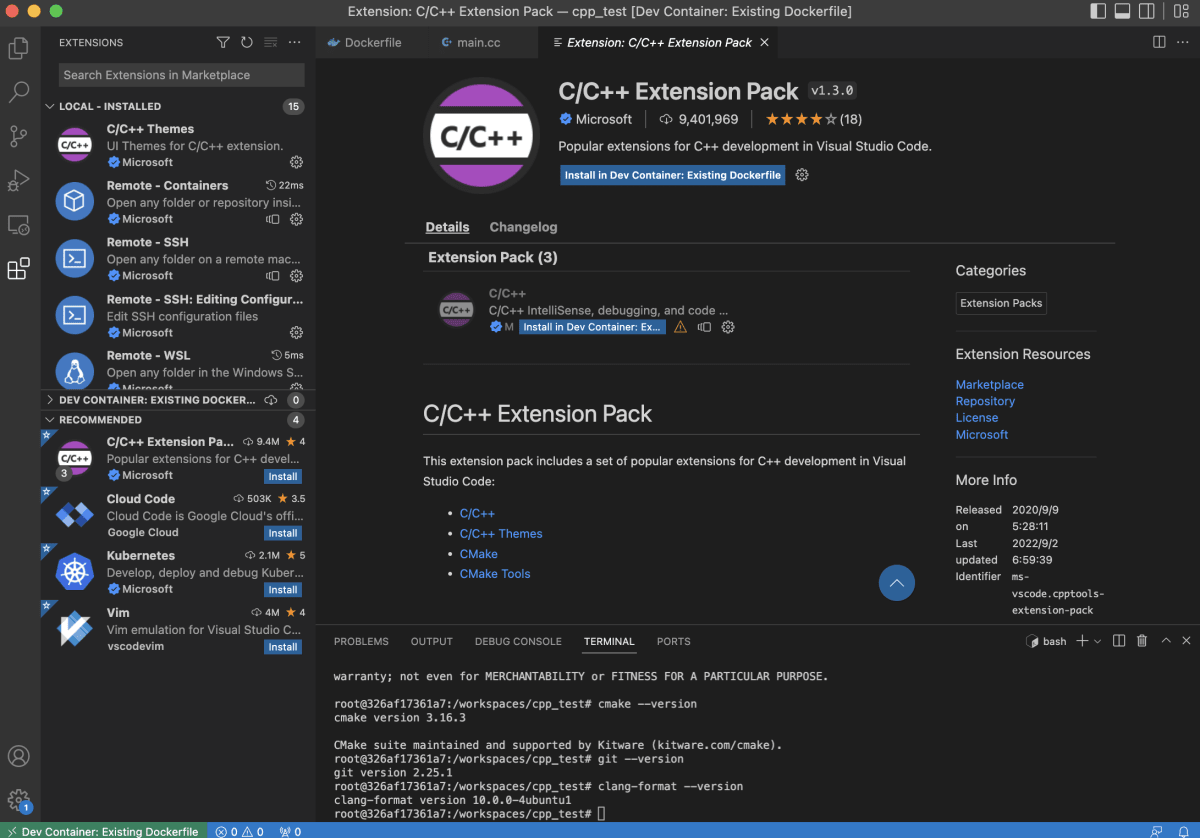1200x838 pixels.
Task: Open Extensions panel more actions menu
Action: pyautogui.click(x=294, y=42)
